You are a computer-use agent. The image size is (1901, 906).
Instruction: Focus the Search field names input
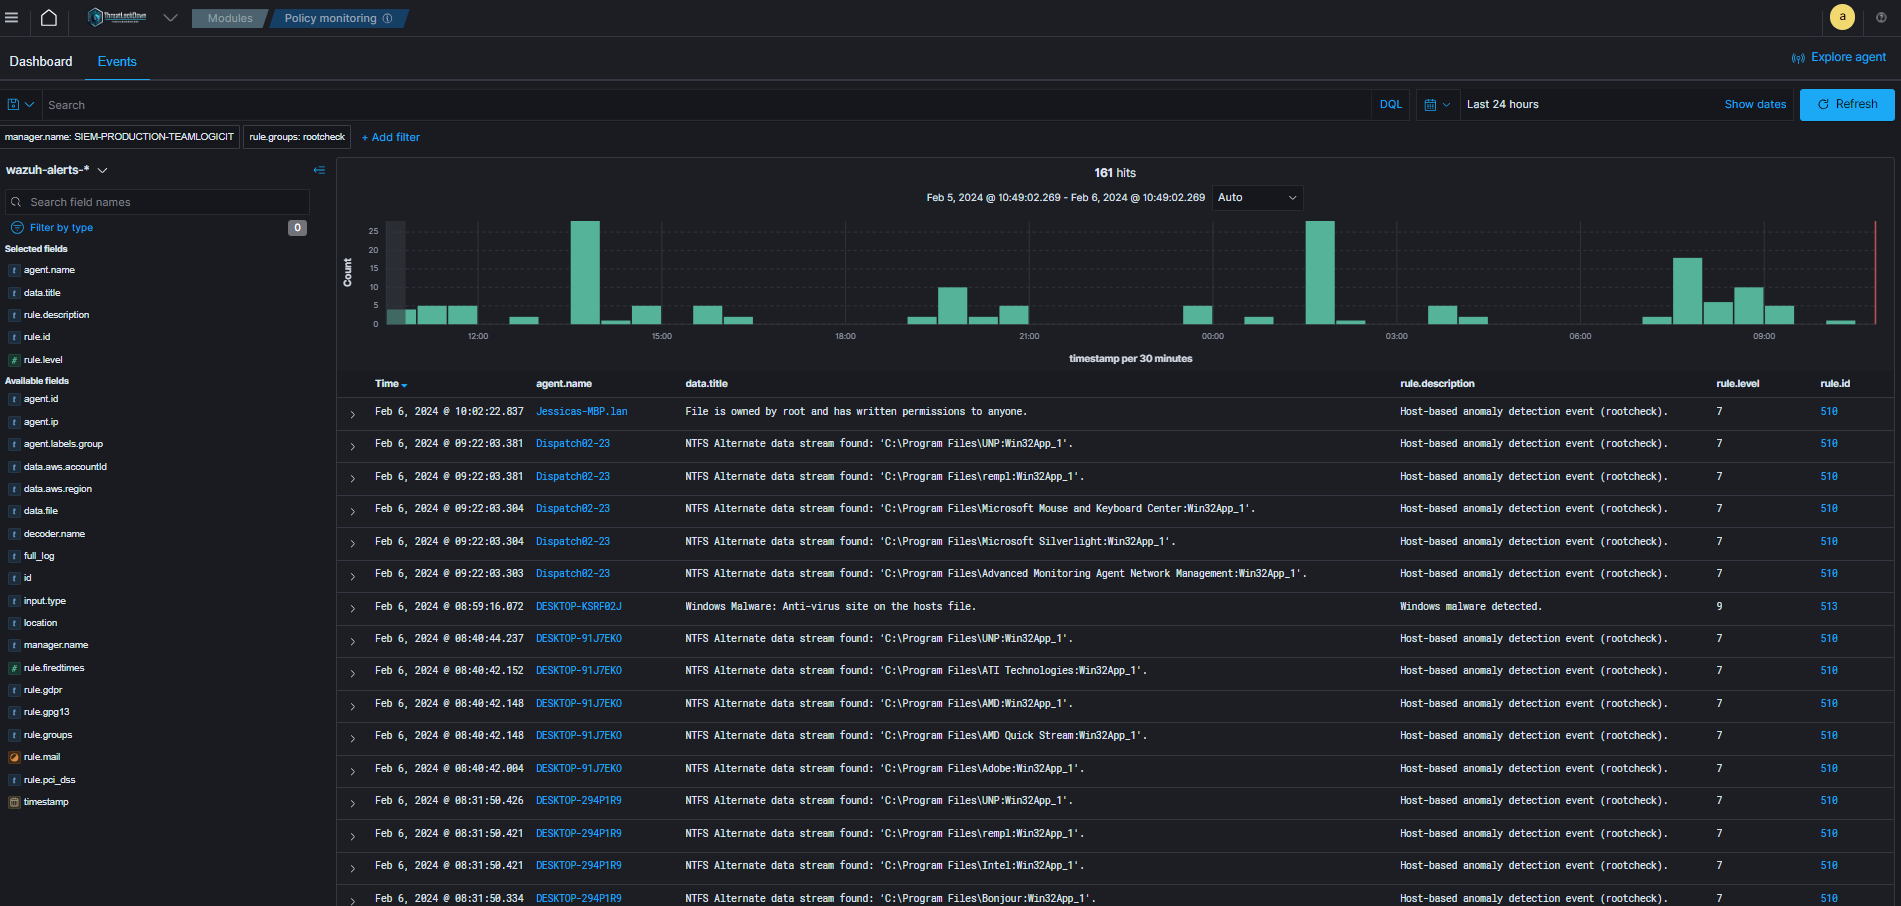[x=157, y=202]
